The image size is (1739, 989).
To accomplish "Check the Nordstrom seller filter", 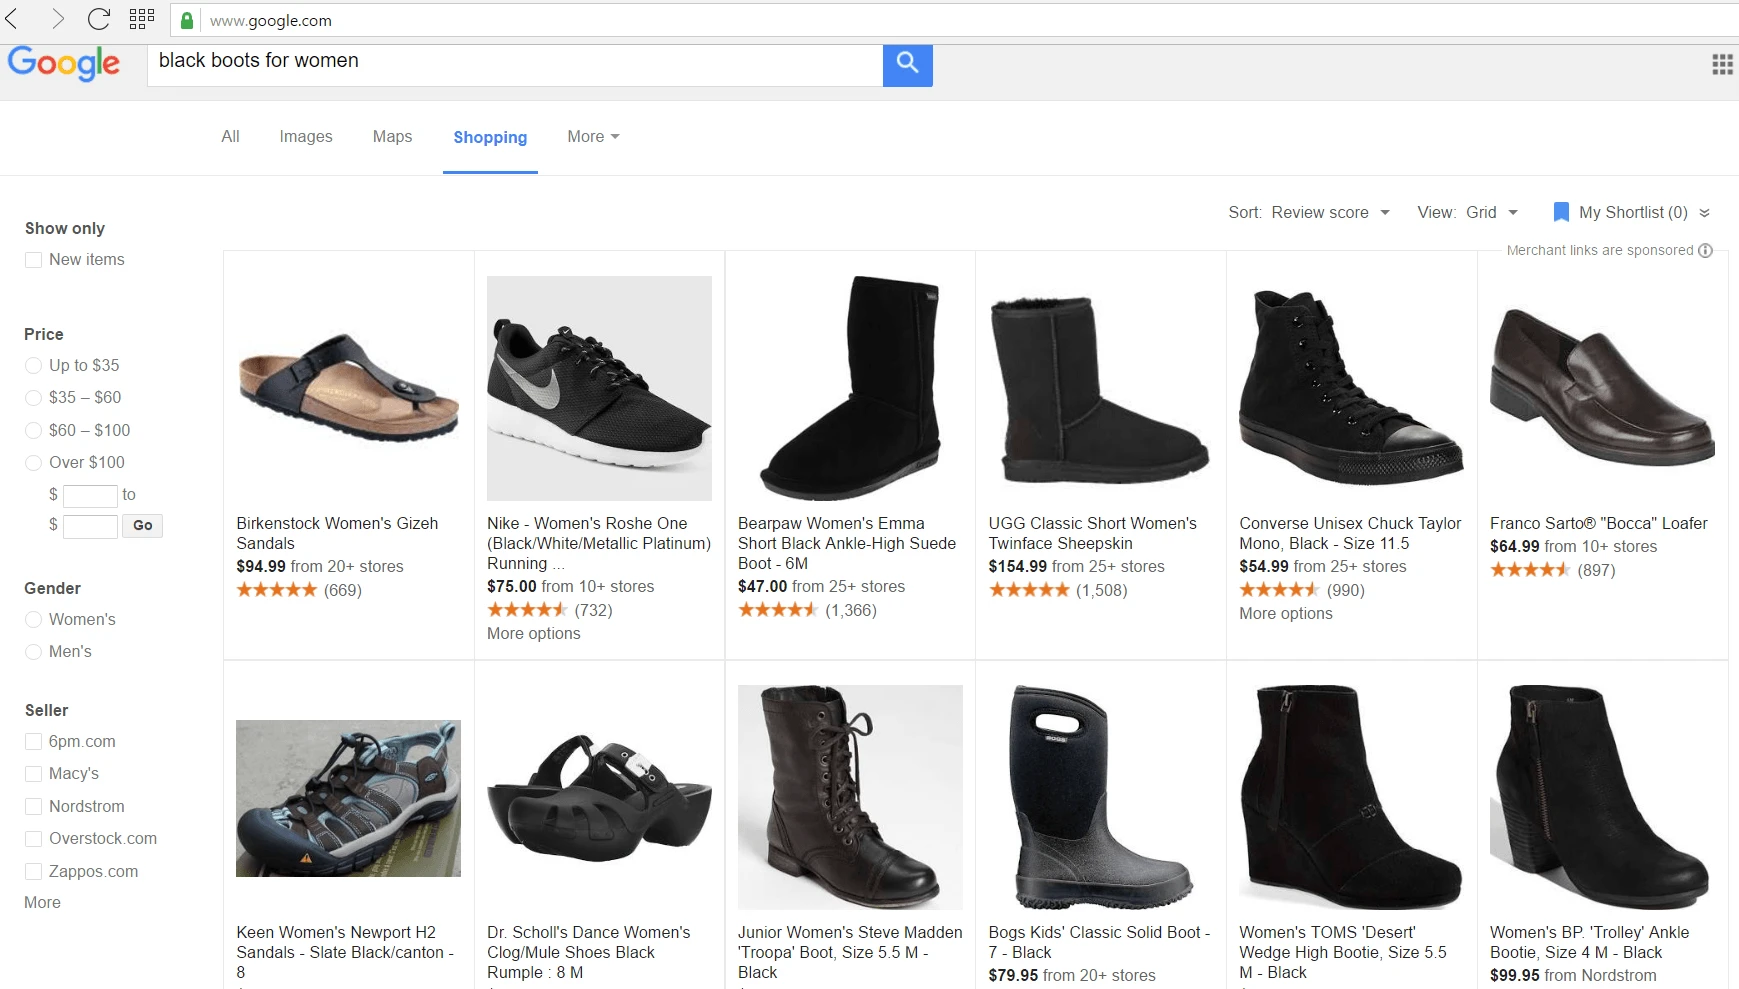I will tap(33, 806).
